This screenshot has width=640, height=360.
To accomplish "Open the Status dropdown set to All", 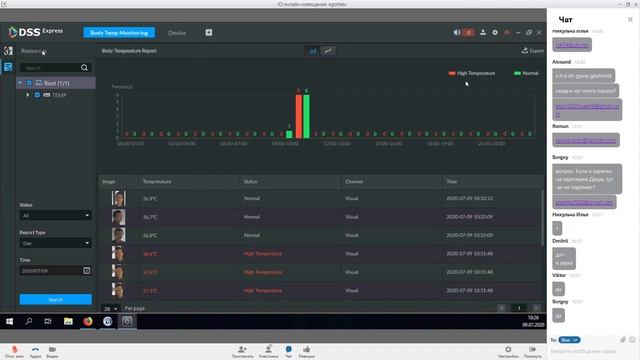I will pos(55,215).
